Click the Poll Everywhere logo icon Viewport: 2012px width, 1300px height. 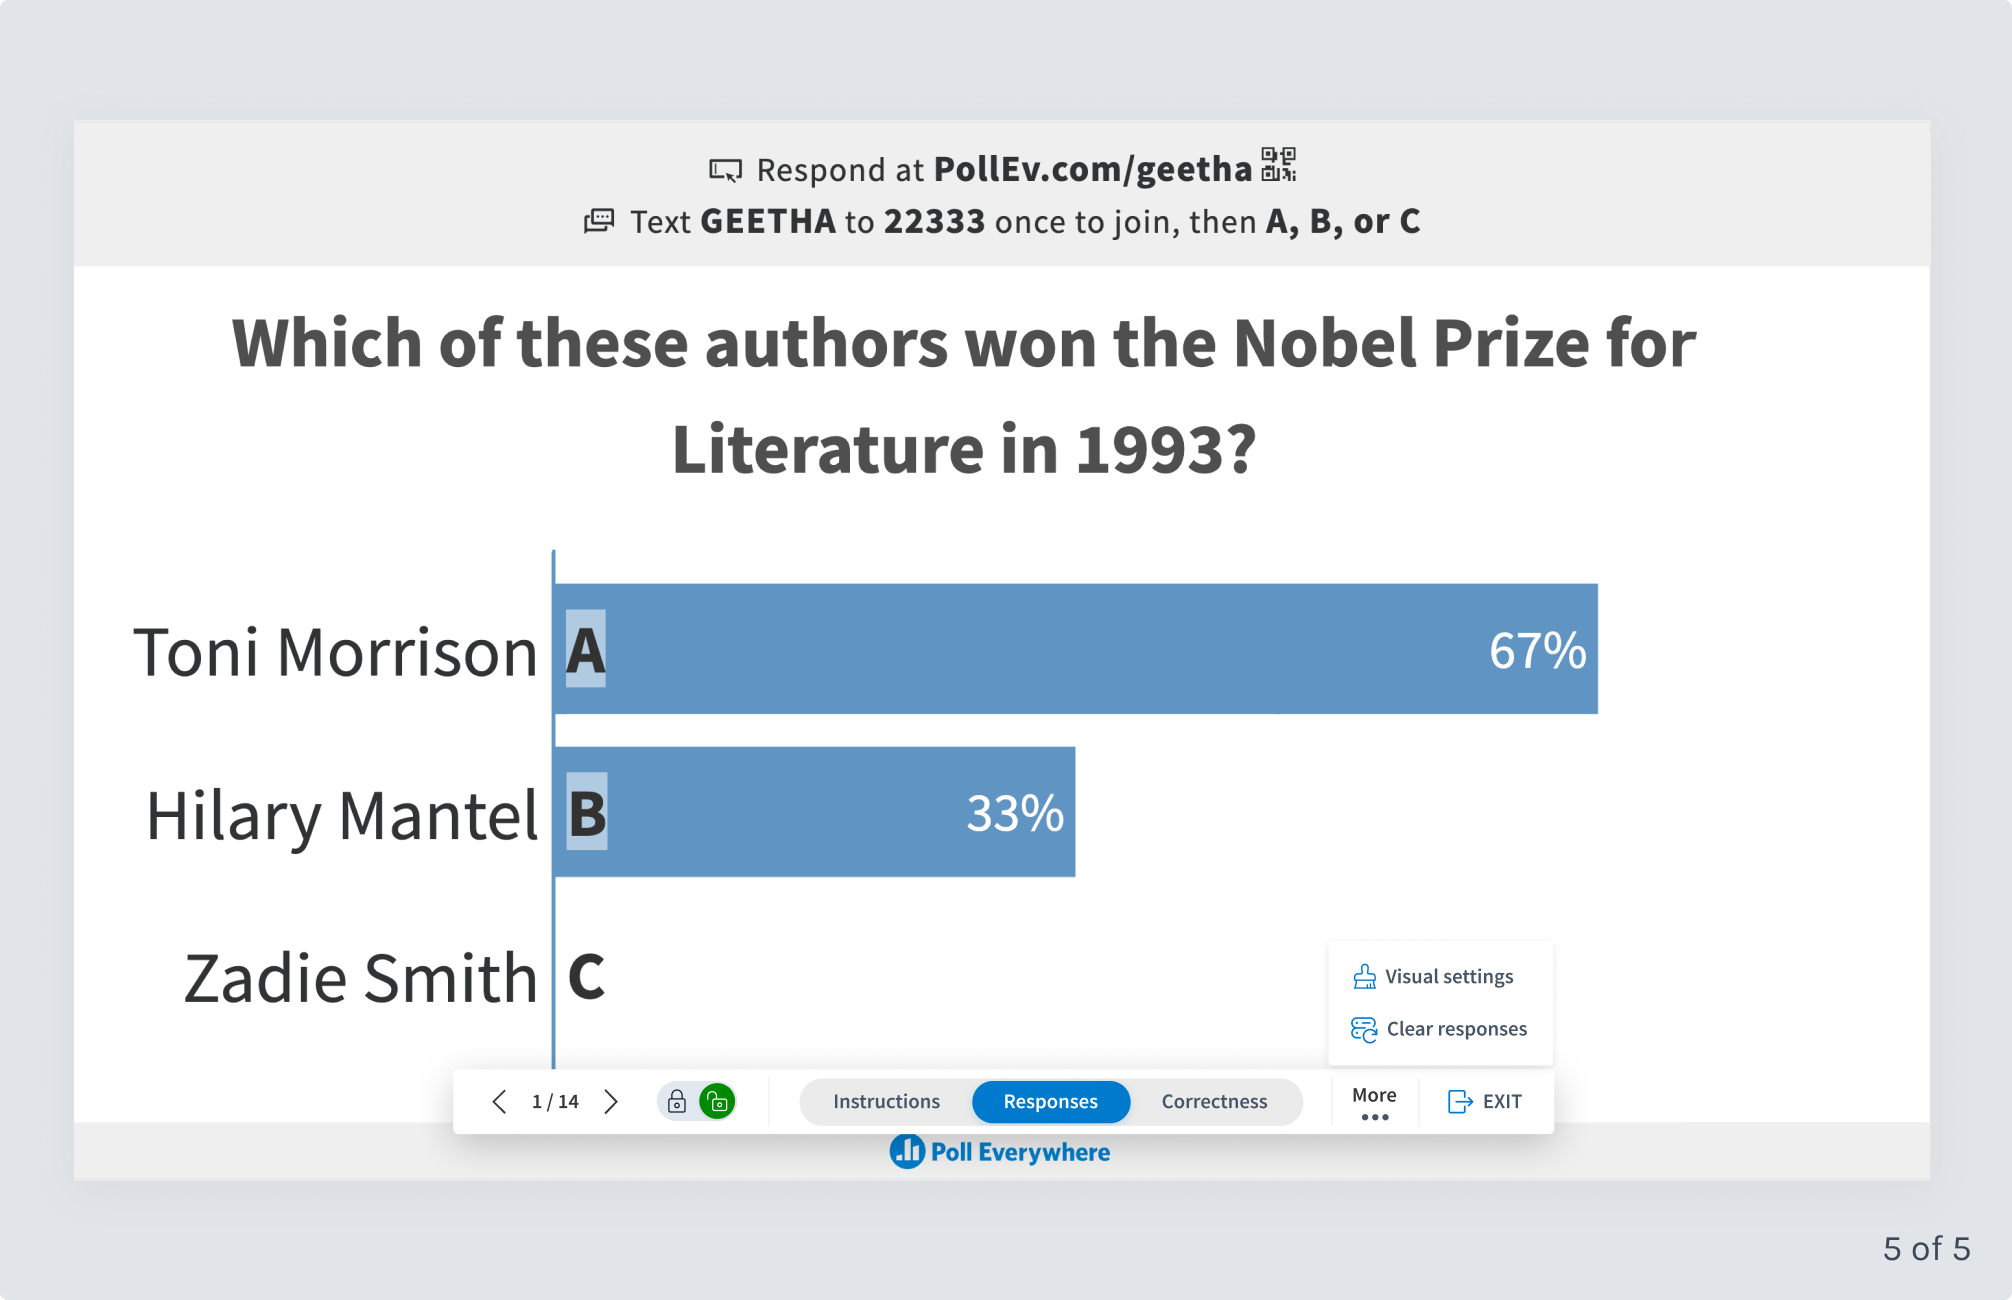pos(907,1152)
